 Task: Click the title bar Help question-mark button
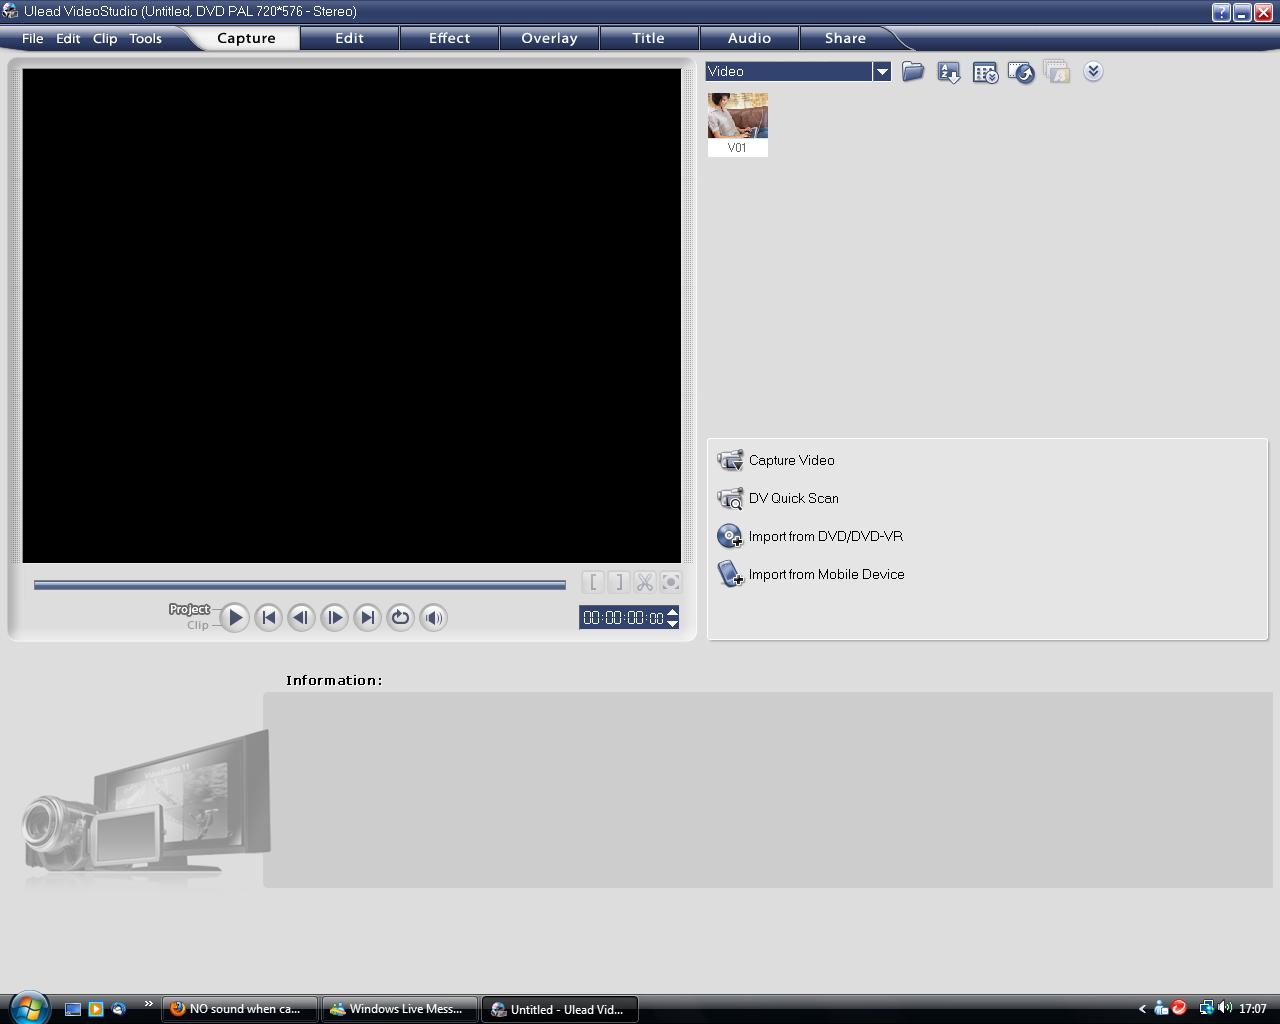(1221, 12)
